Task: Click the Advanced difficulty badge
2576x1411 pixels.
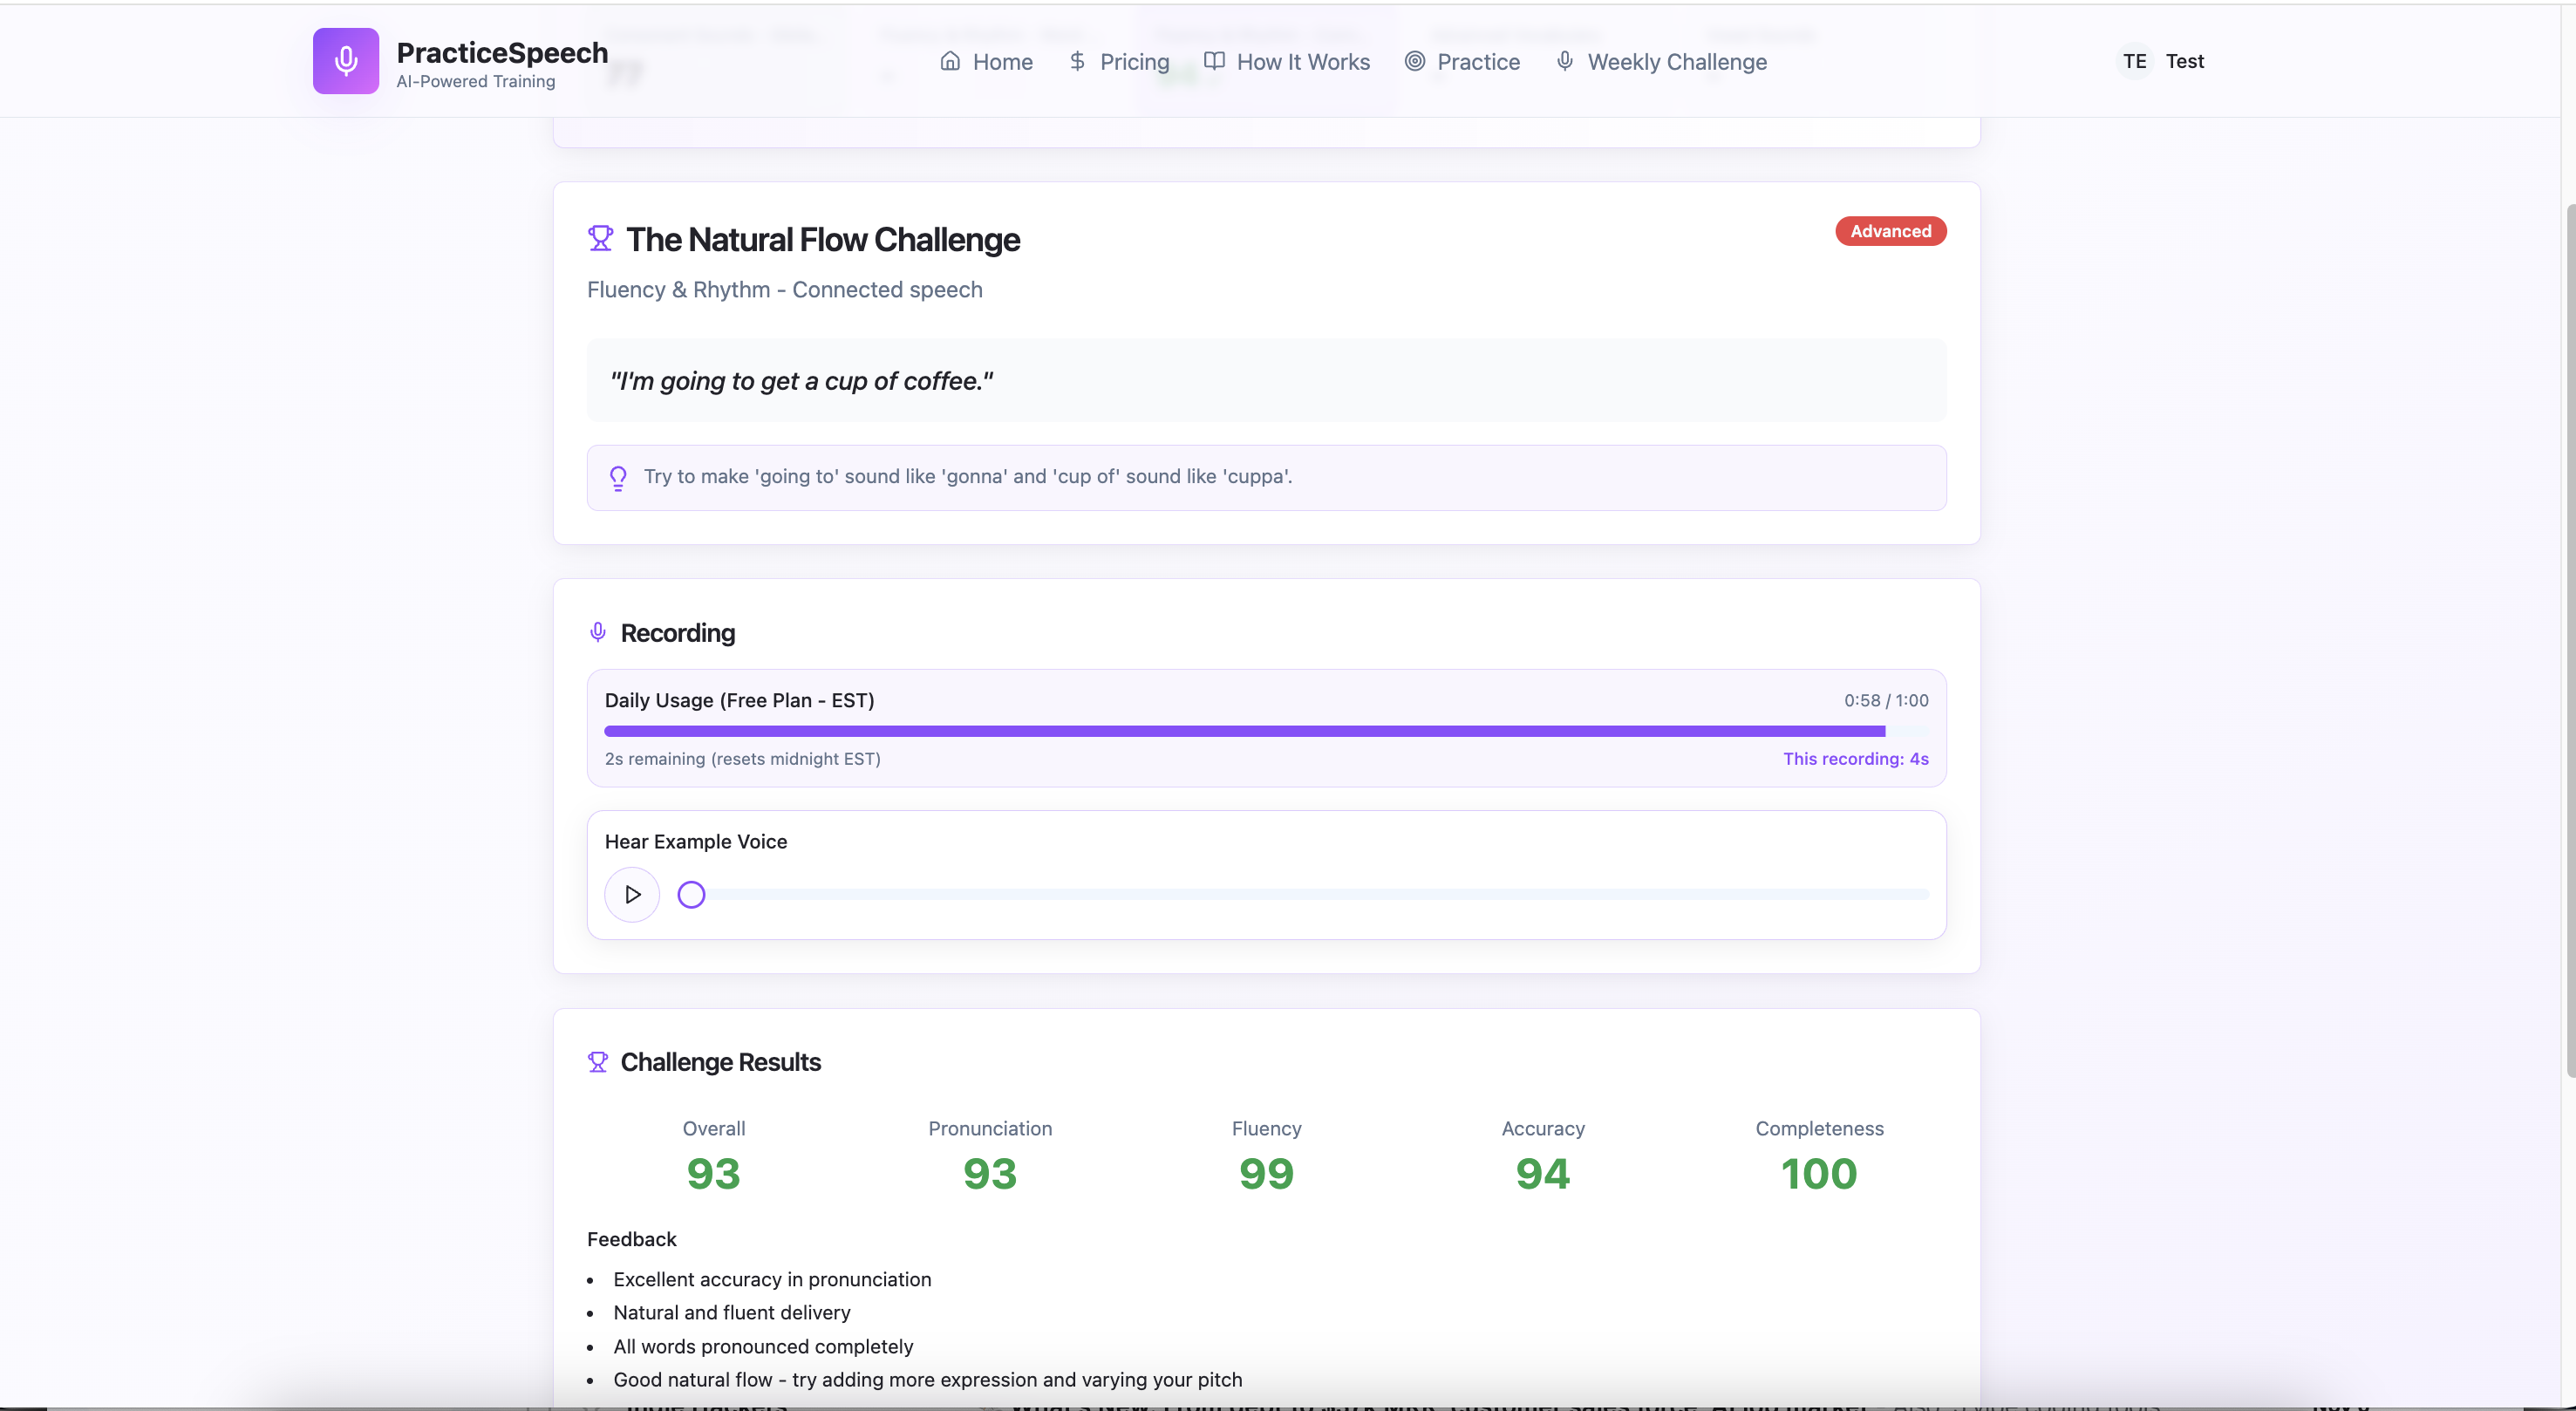Action: tap(1890, 231)
